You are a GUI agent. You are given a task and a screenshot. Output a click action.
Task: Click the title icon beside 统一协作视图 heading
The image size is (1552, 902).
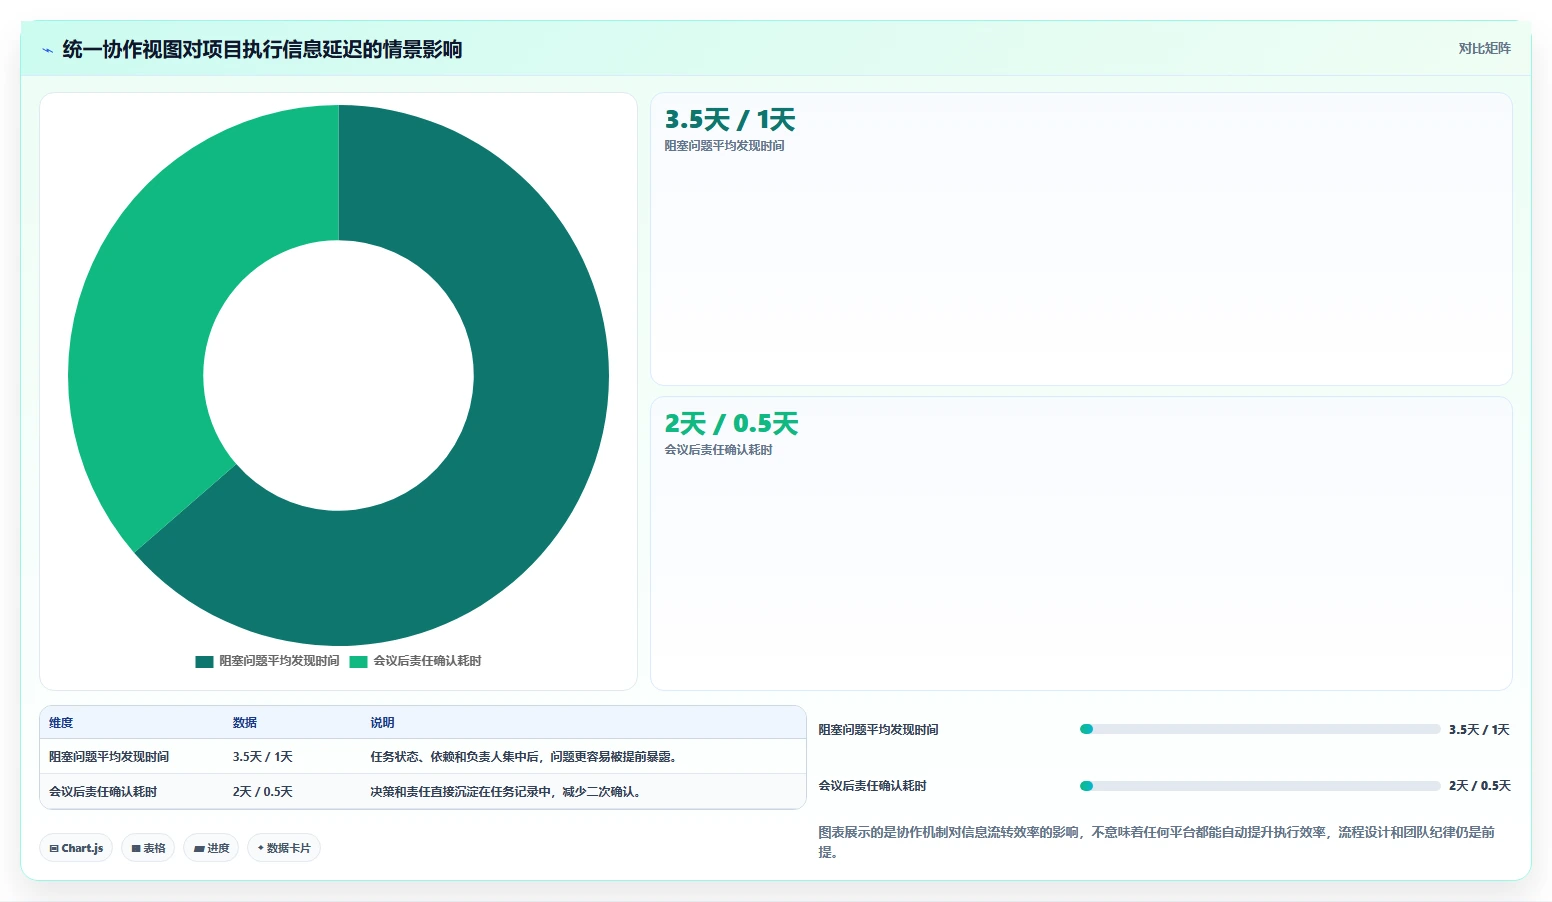pyautogui.click(x=47, y=50)
